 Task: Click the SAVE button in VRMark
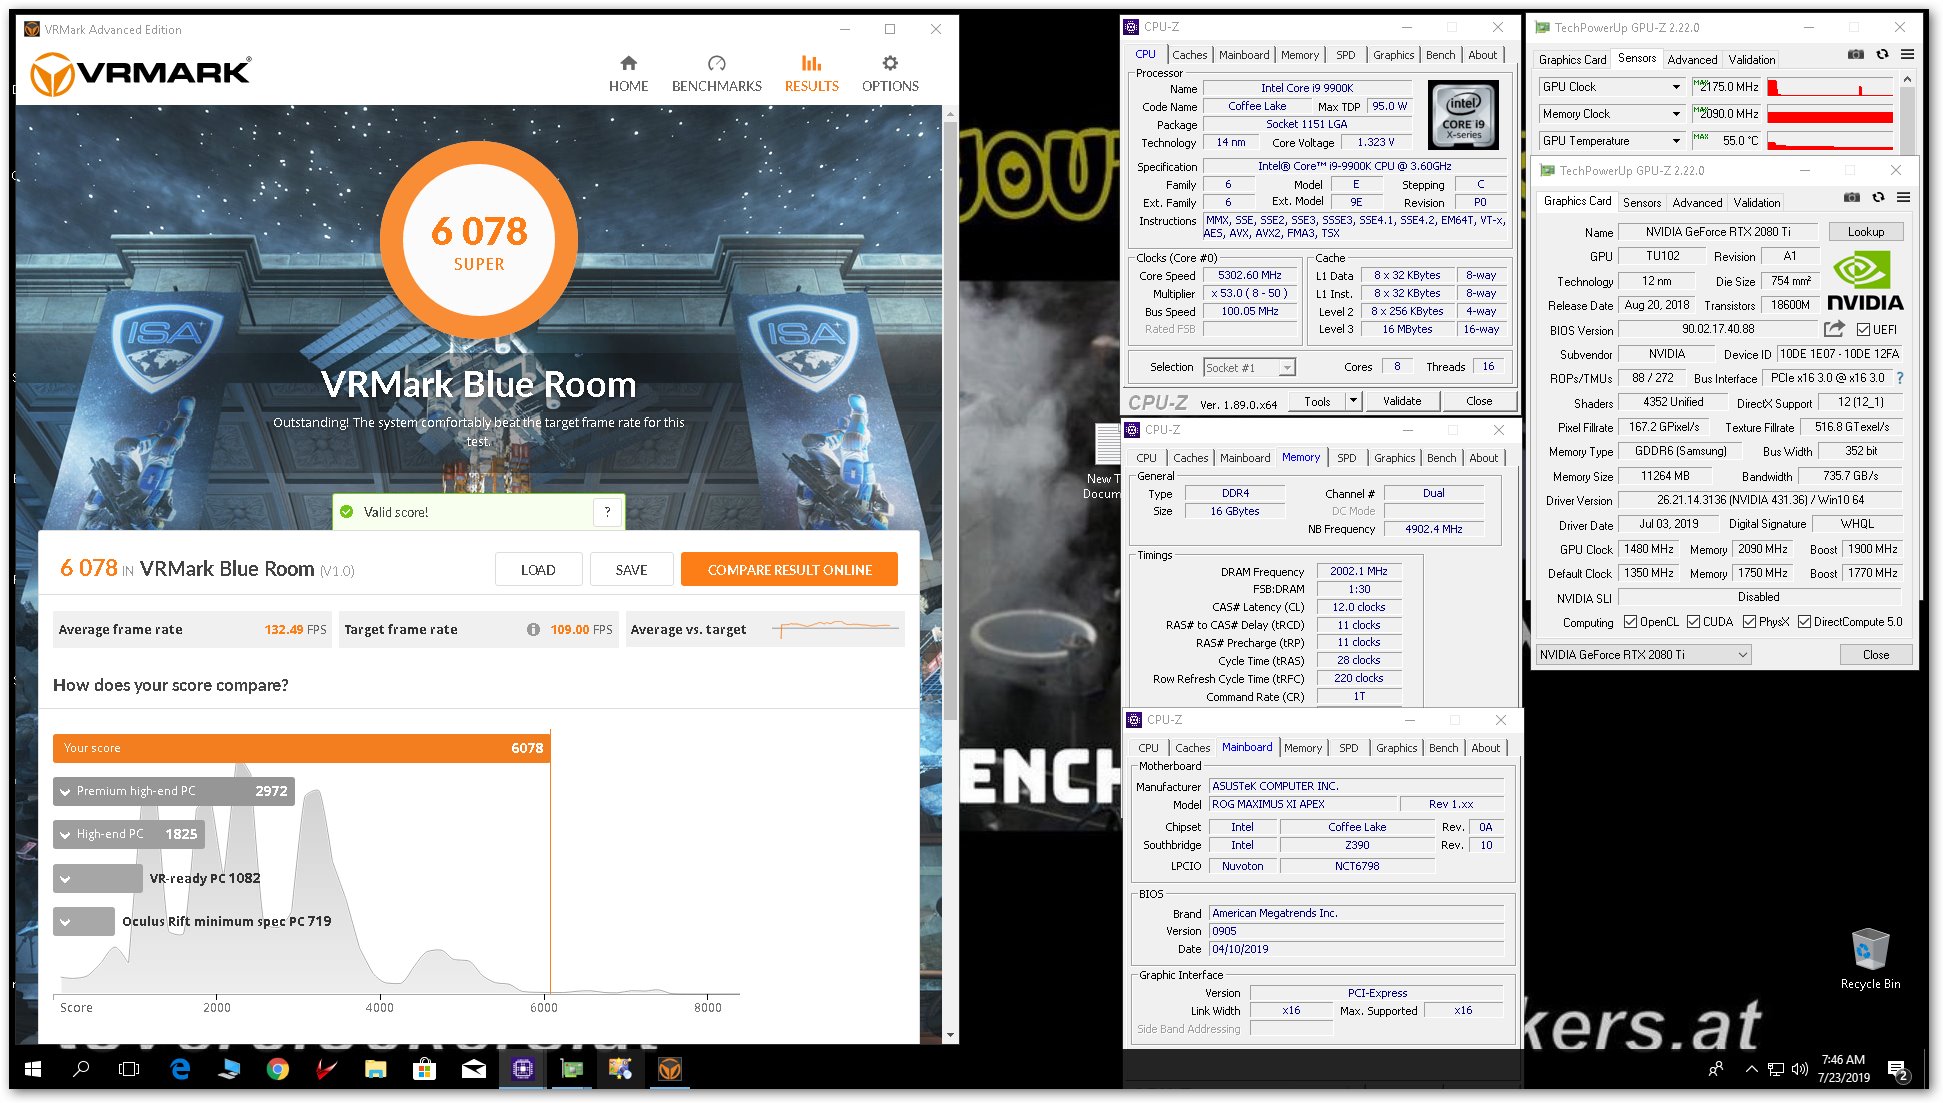631,570
